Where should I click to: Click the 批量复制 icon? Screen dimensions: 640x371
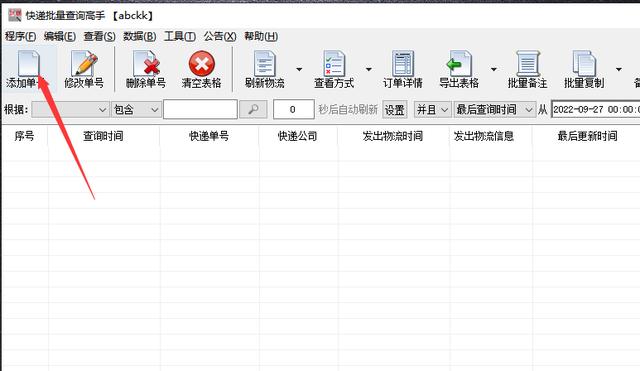pyautogui.click(x=584, y=63)
